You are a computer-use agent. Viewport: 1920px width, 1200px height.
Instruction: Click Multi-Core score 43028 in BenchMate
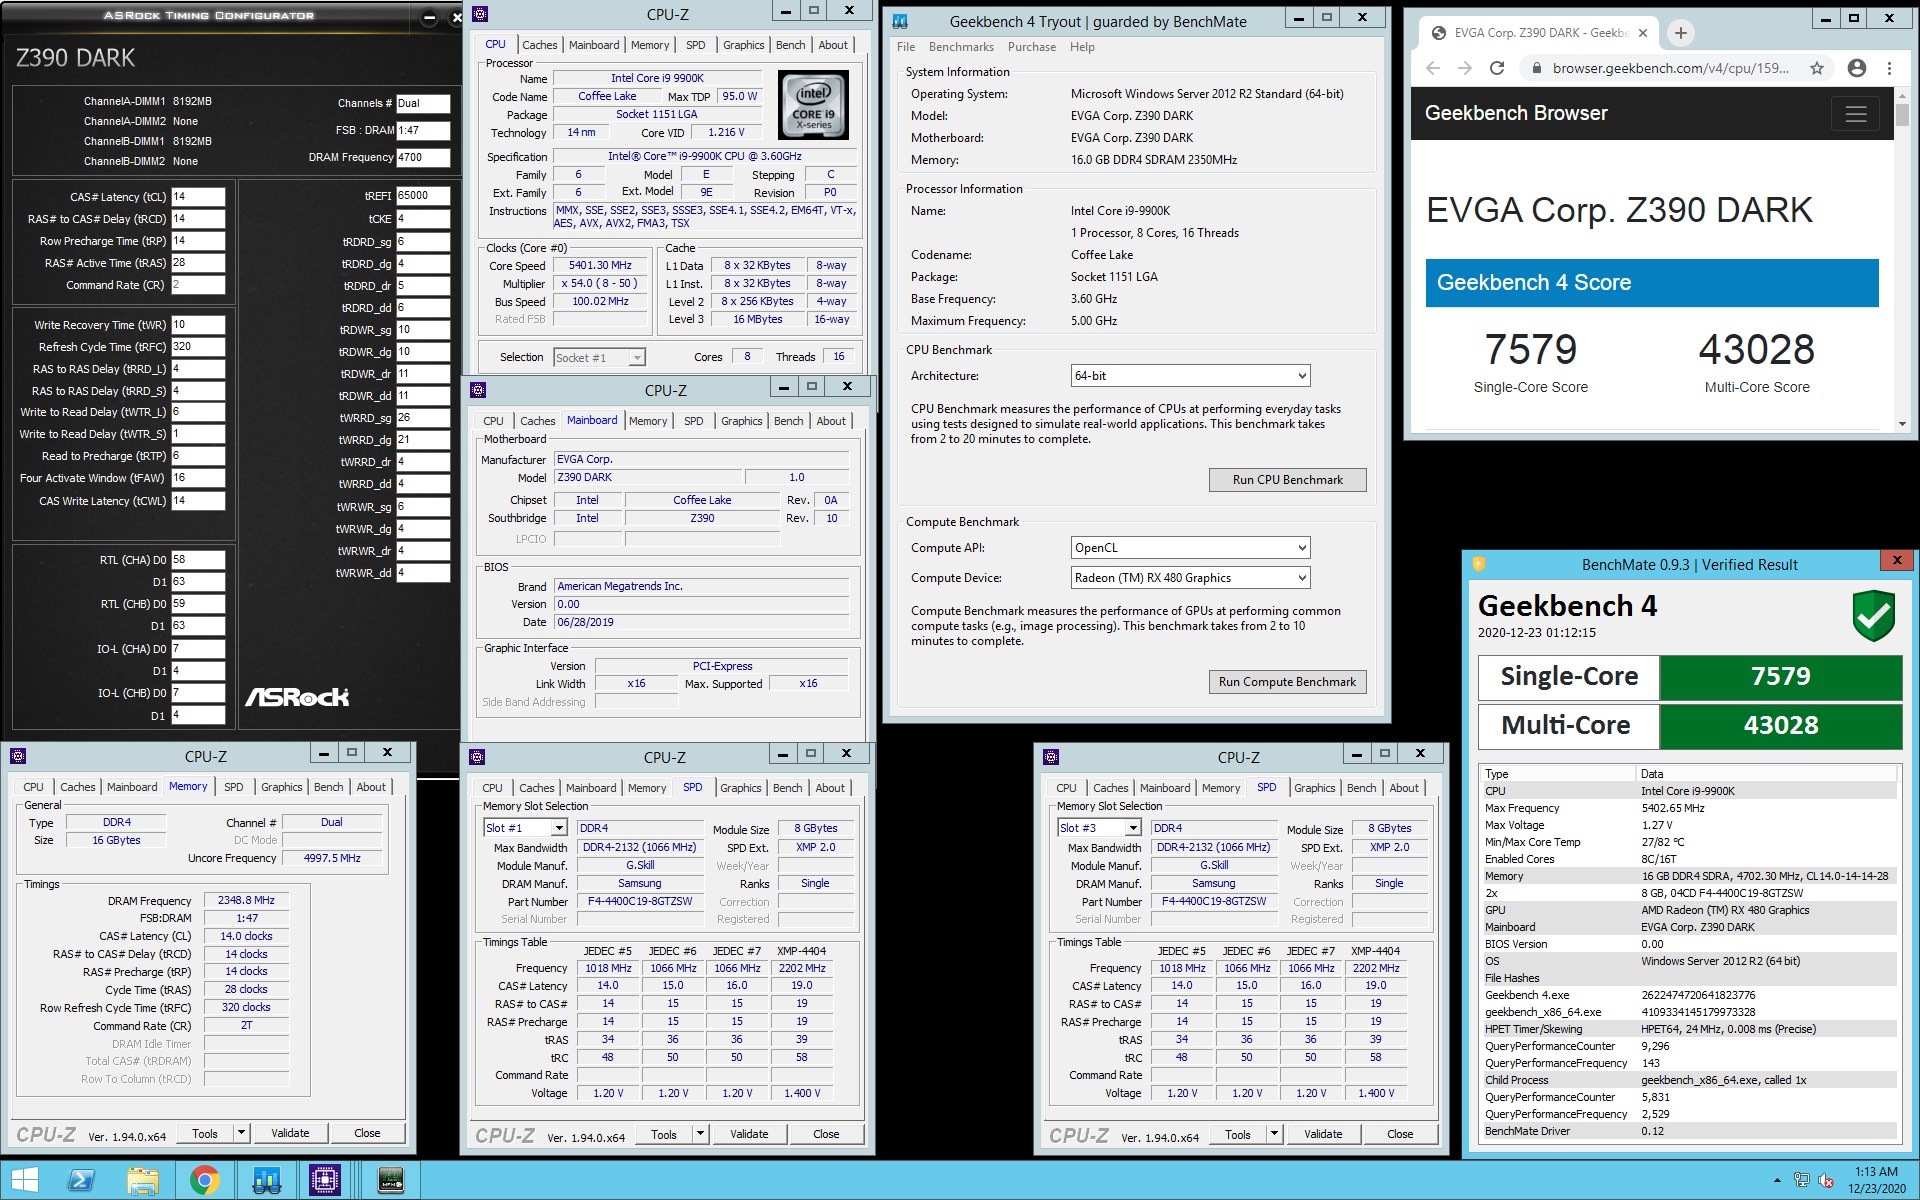click(1780, 725)
